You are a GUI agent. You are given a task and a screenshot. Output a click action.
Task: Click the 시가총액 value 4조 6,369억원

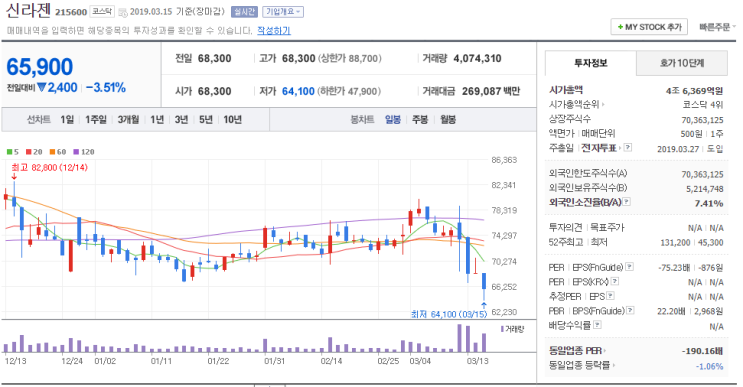coord(694,90)
